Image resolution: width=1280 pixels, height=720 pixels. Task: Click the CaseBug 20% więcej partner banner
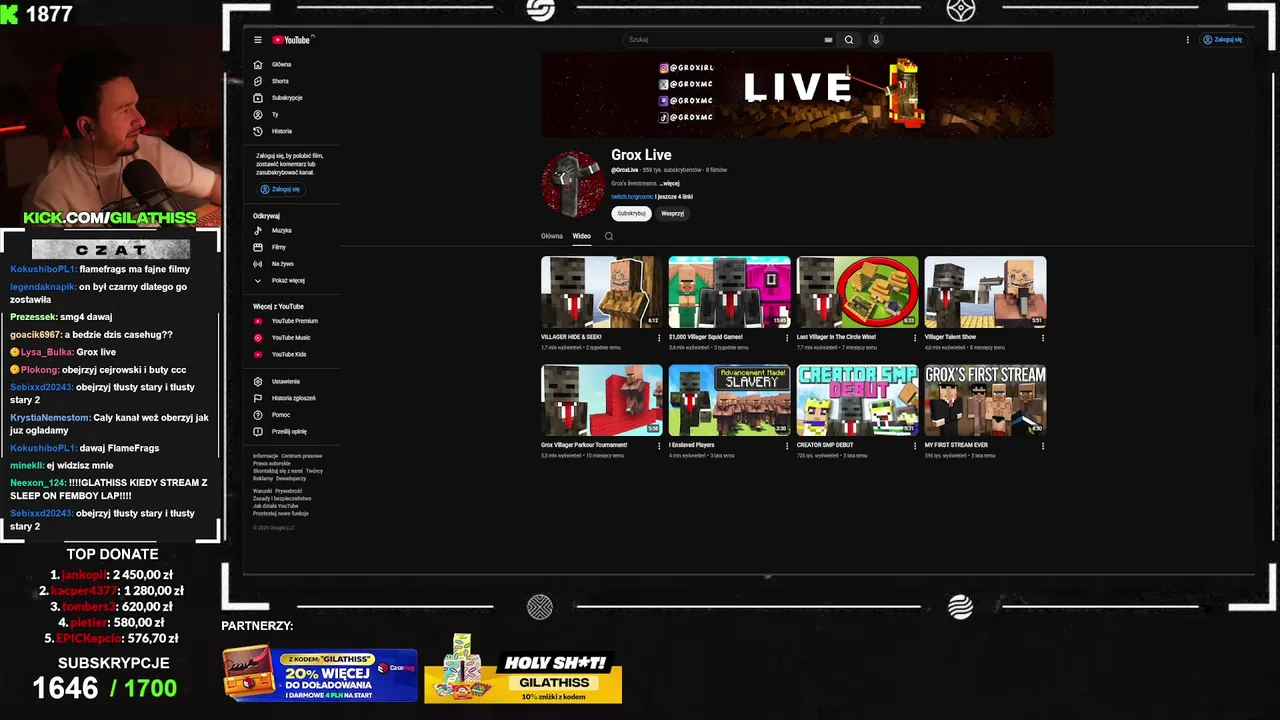[x=320, y=674]
